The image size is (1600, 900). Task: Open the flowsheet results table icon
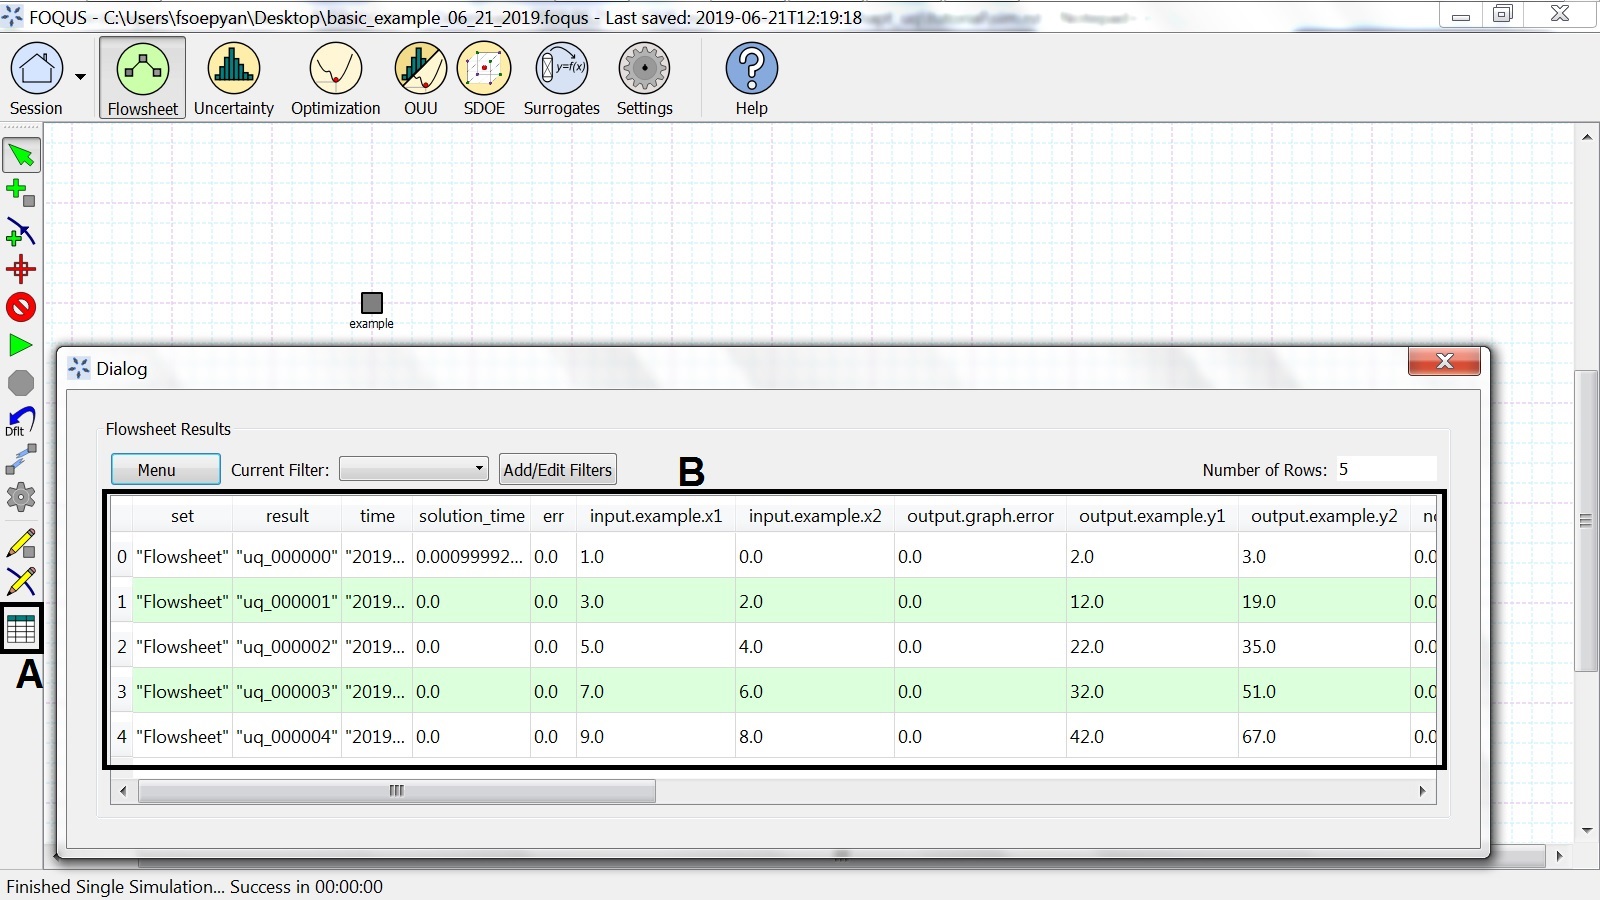point(21,627)
